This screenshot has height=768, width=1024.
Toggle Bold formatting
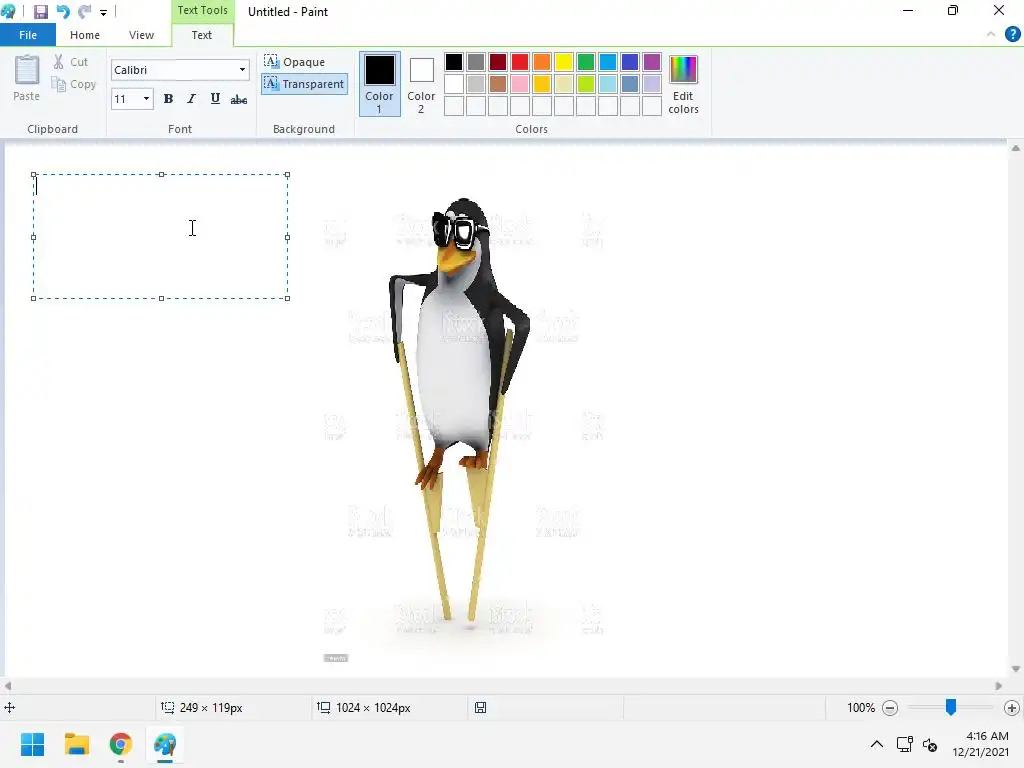pyautogui.click(x=168, y=99)
